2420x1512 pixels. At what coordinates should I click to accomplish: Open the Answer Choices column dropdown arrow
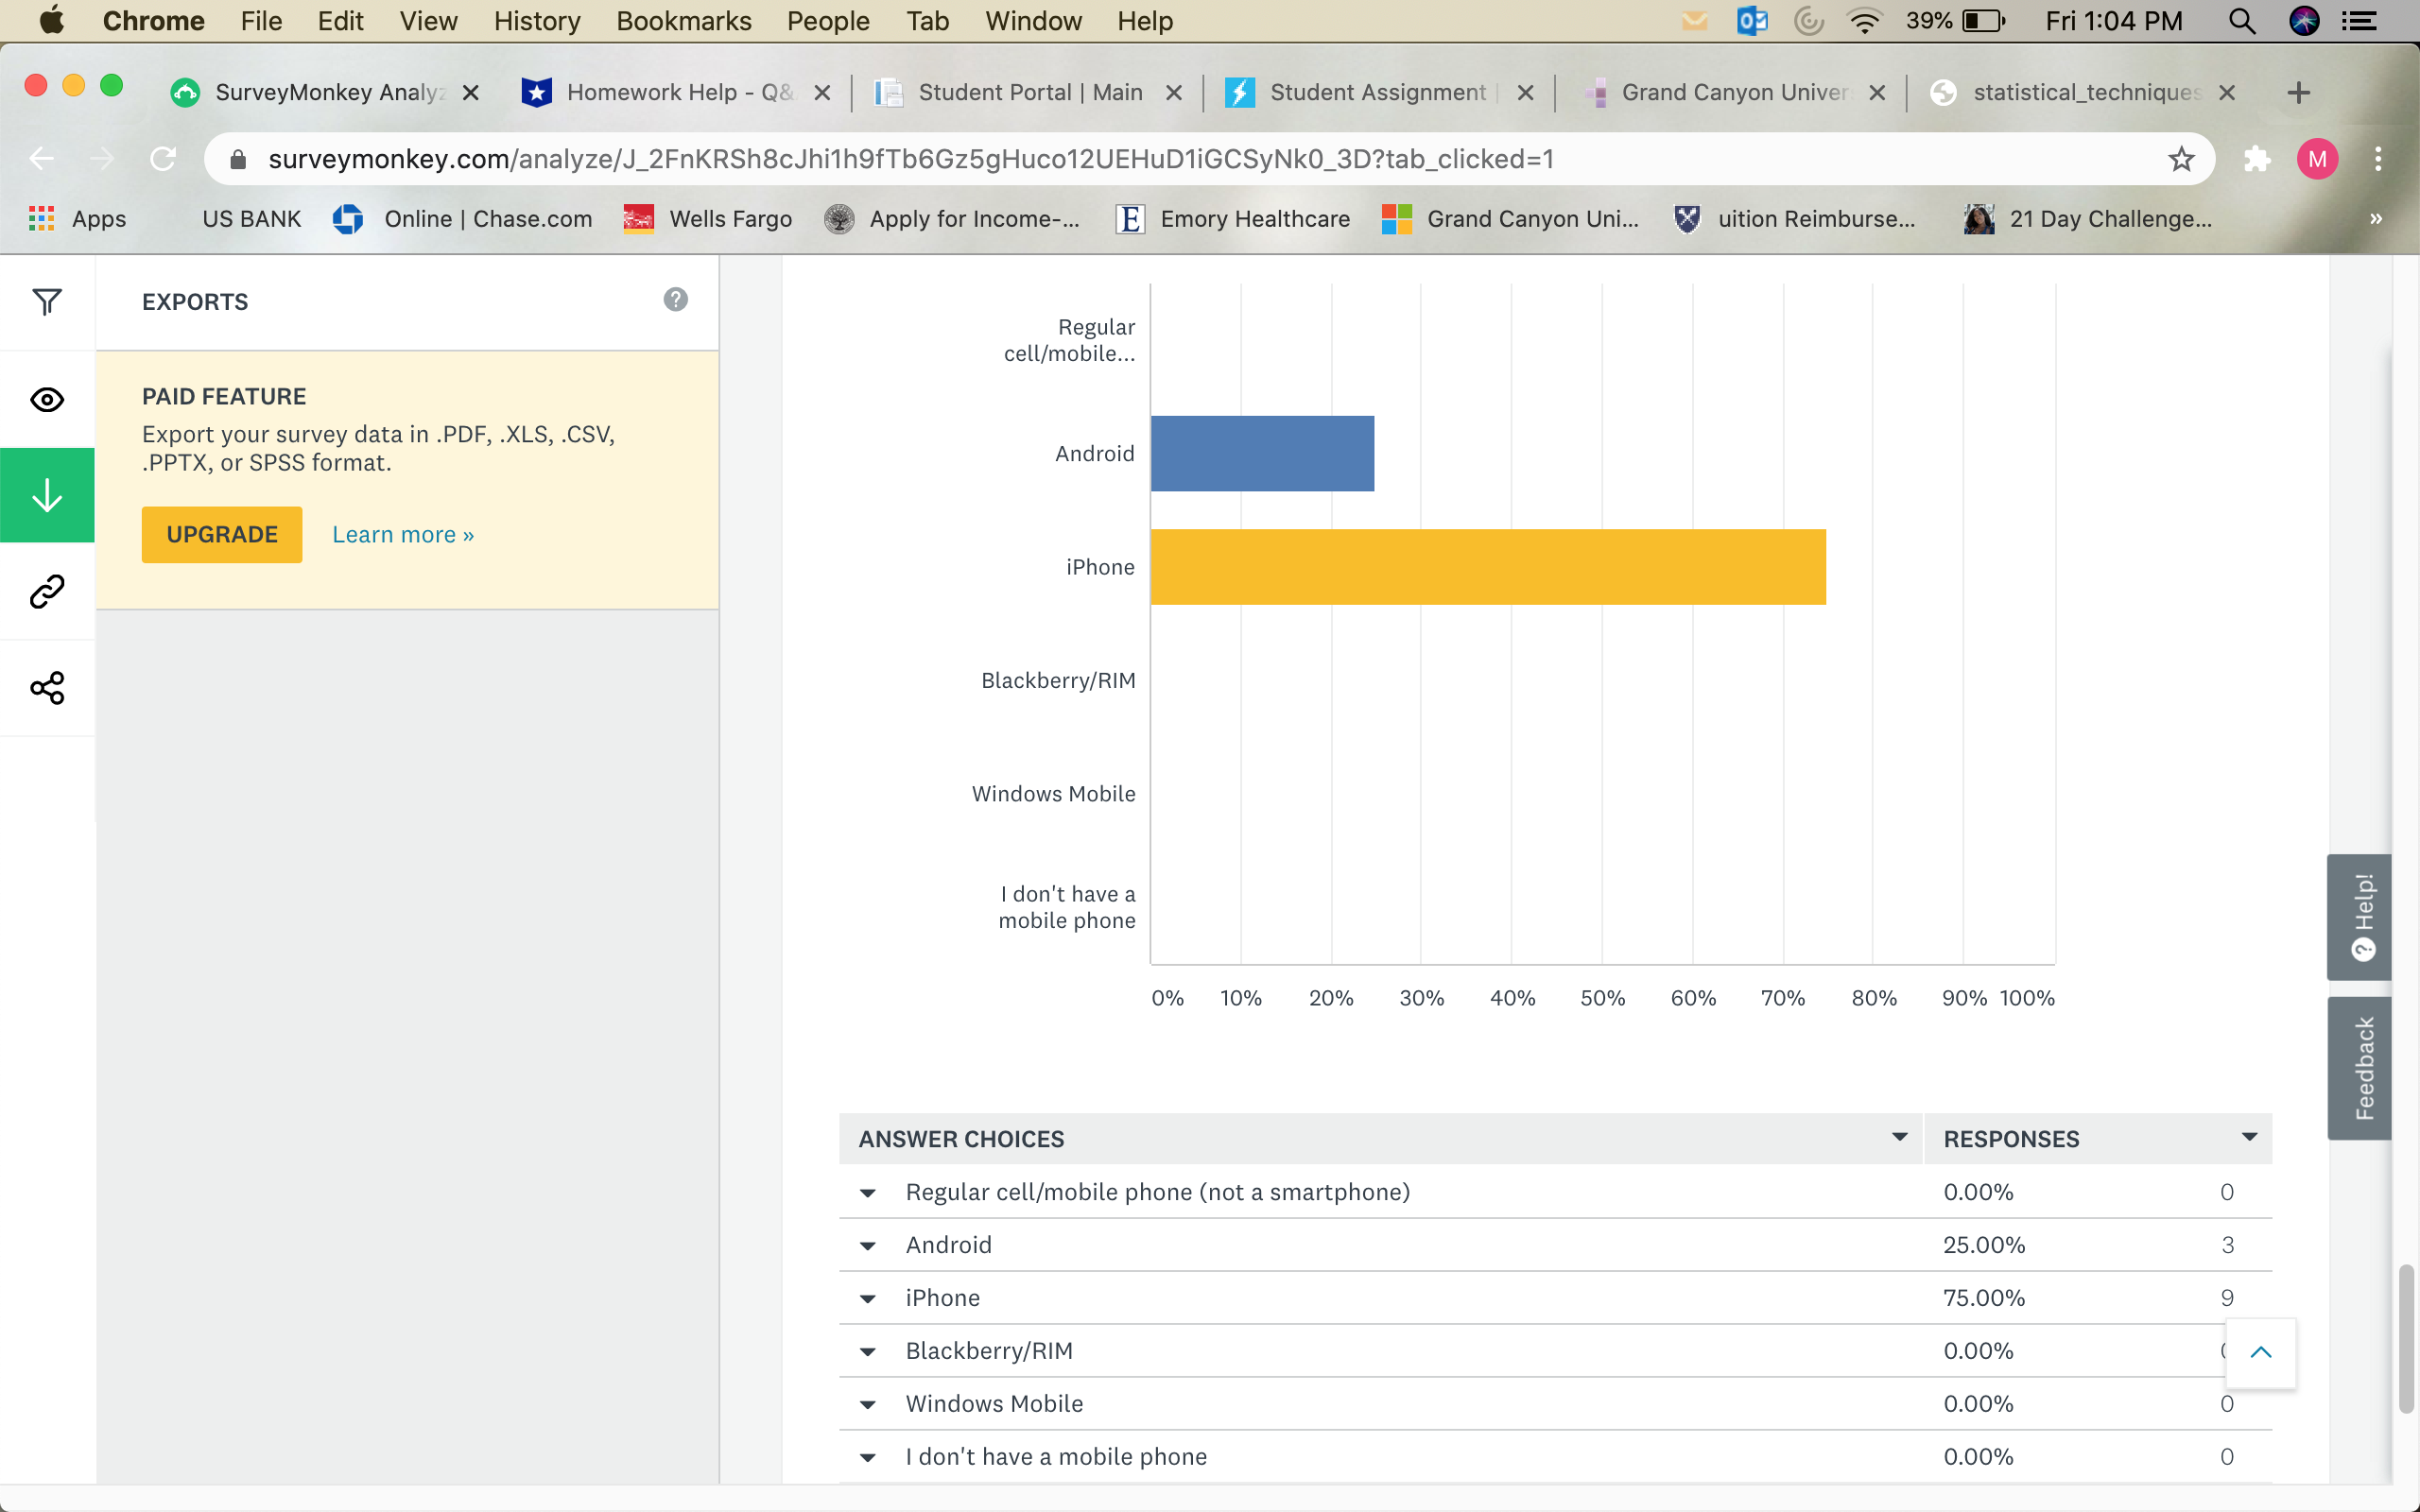point(1899,1137)
